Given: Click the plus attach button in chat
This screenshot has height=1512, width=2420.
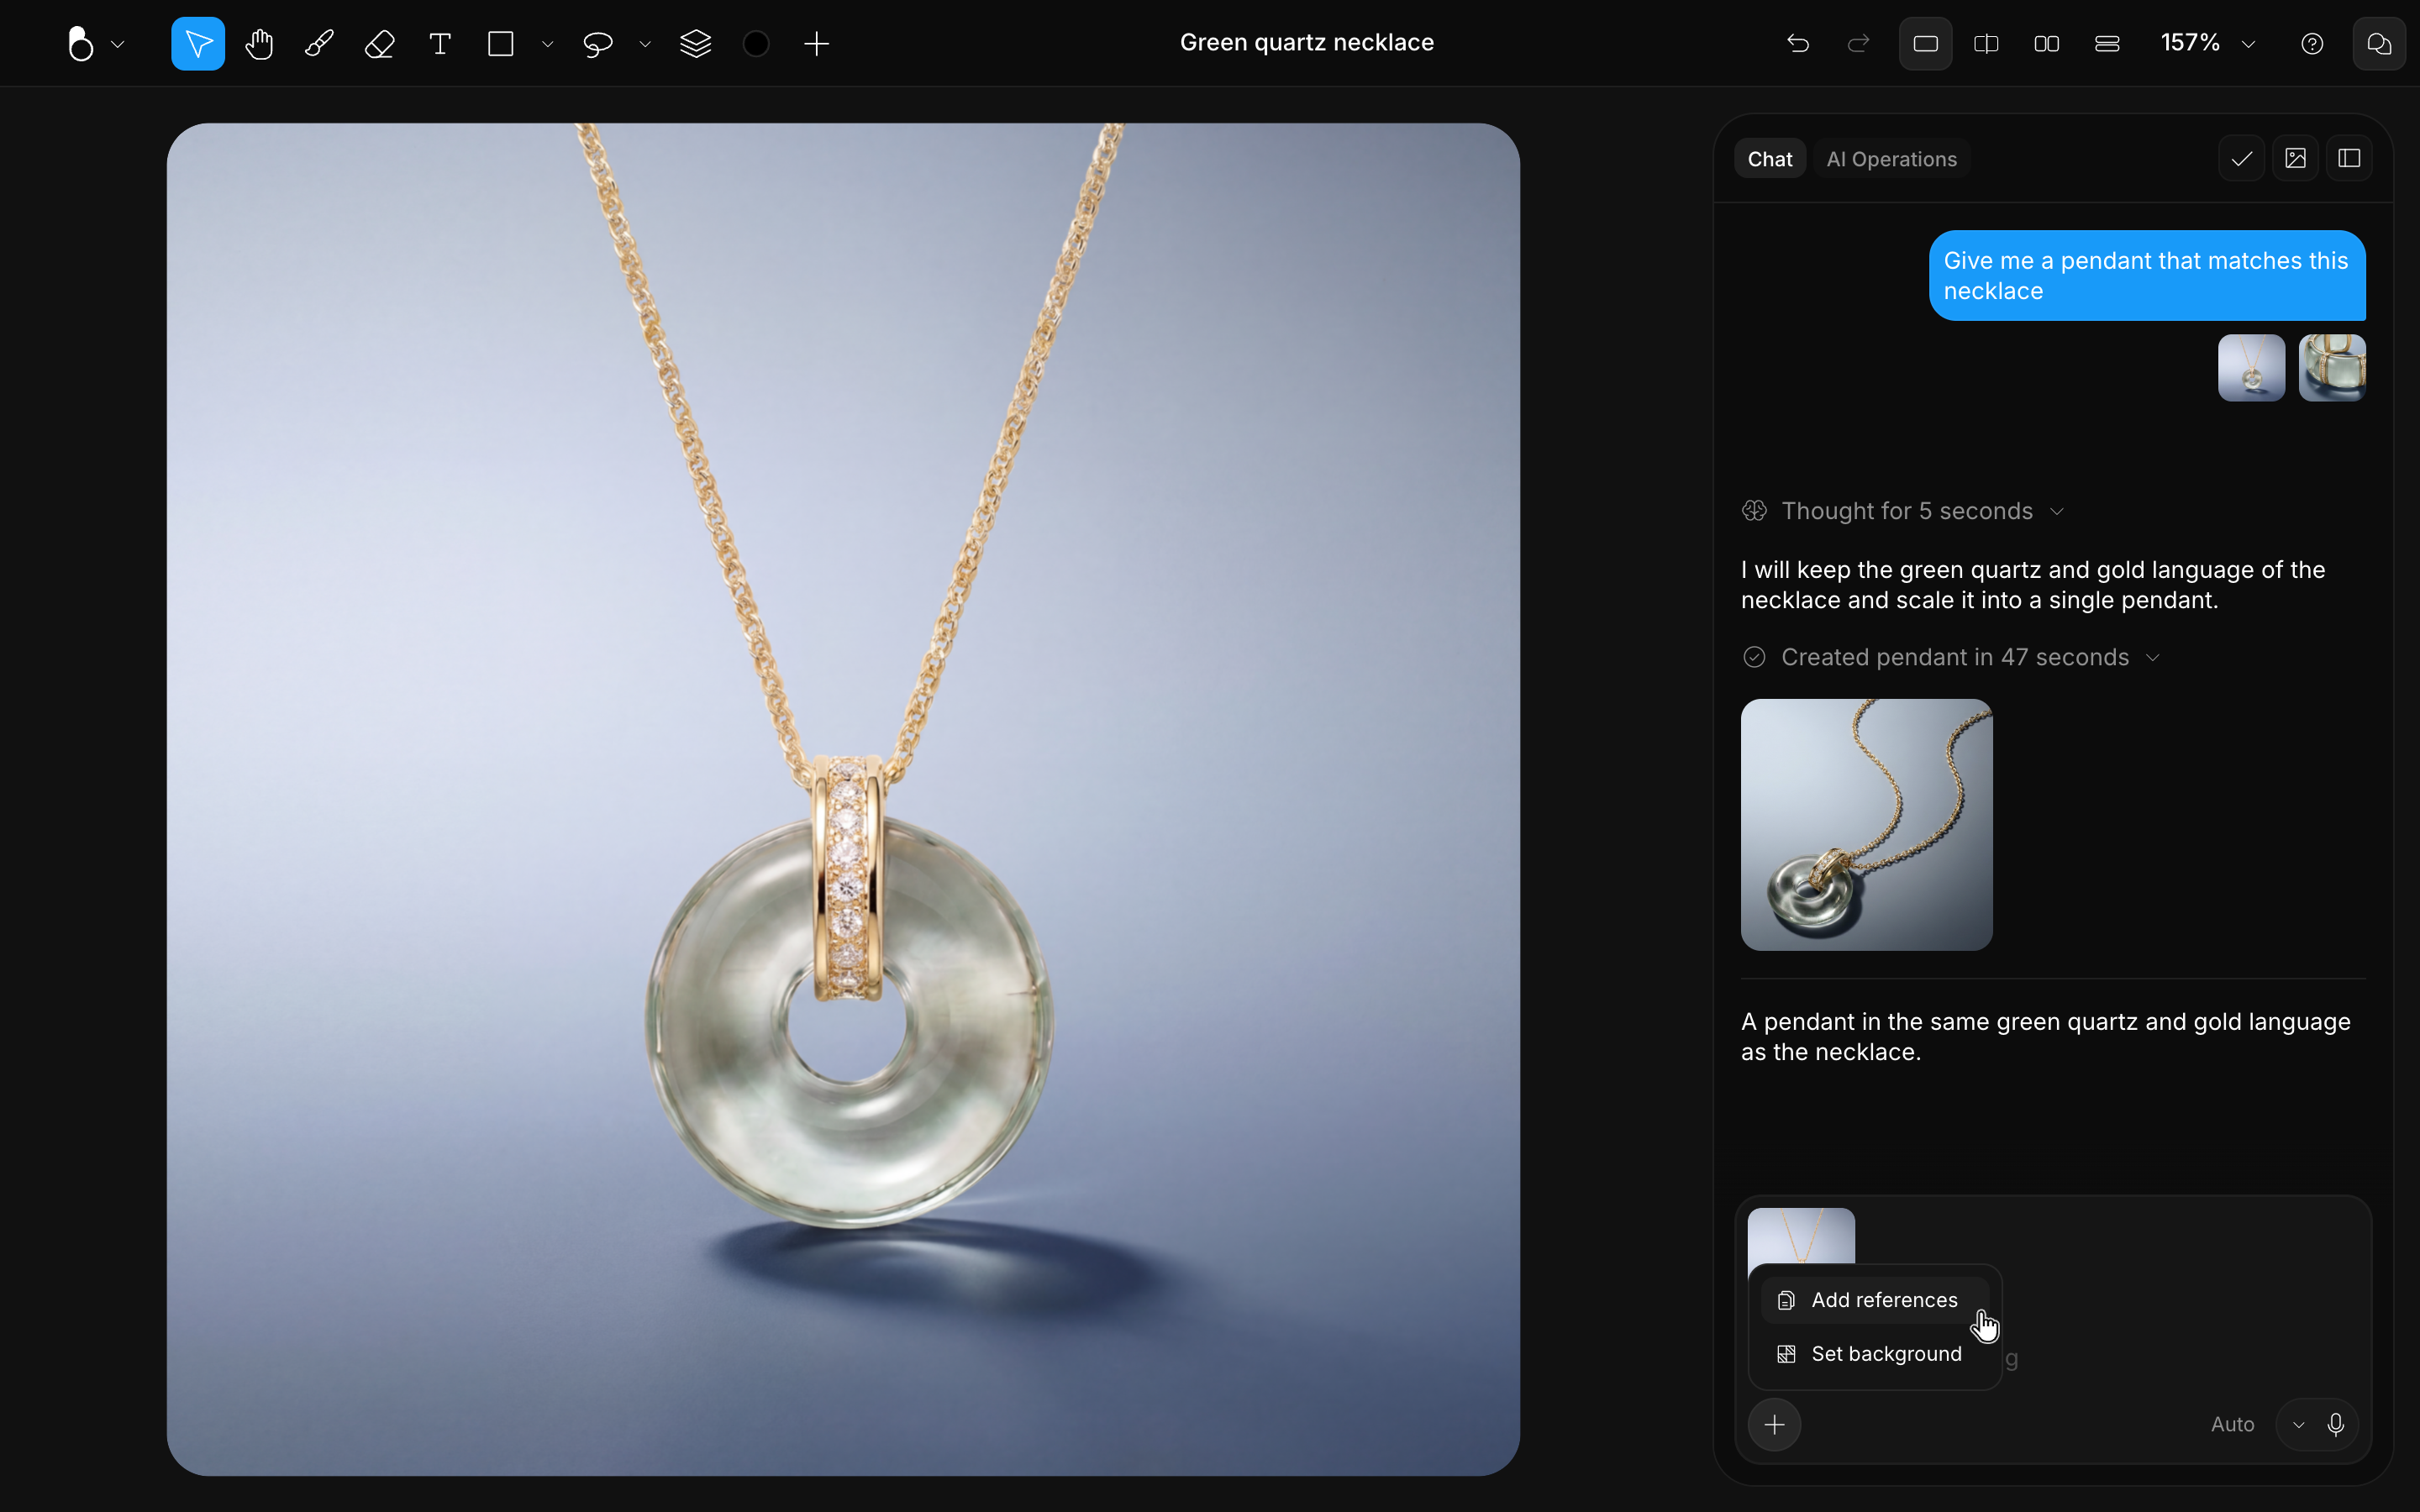Looking at the screenshot, I should (1774, 1424).
